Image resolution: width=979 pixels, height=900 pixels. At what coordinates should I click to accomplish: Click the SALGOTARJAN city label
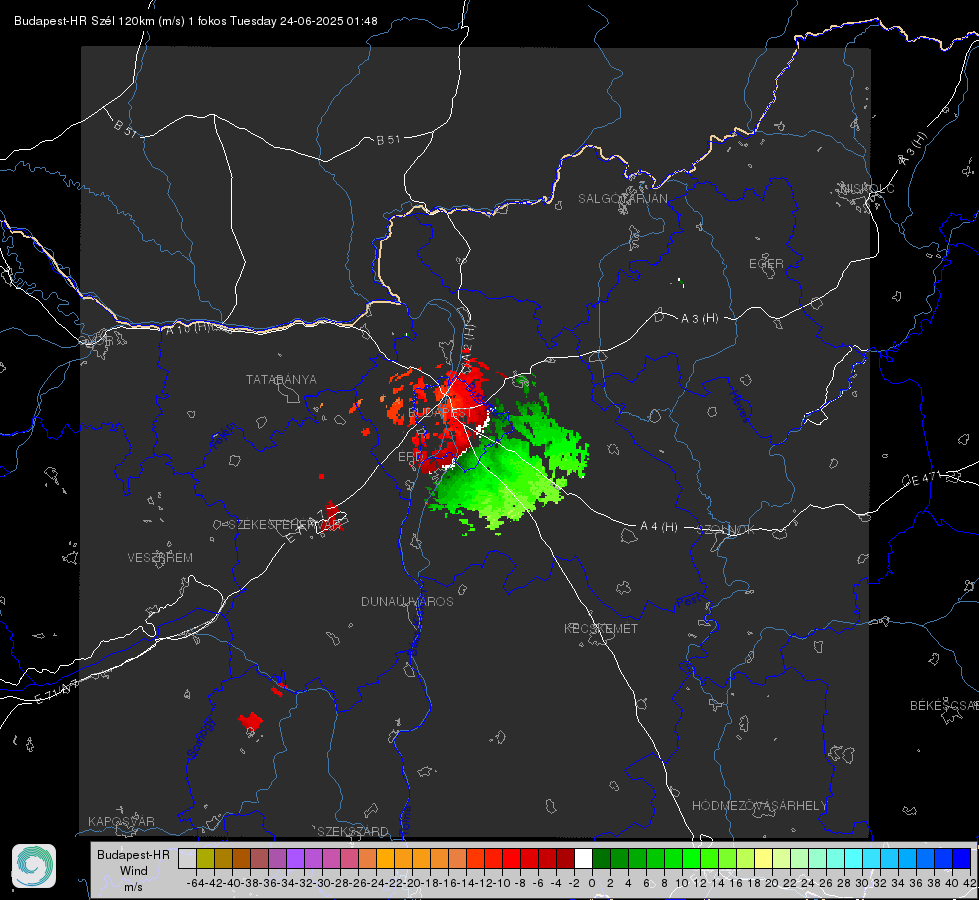[x=622, y=199]
